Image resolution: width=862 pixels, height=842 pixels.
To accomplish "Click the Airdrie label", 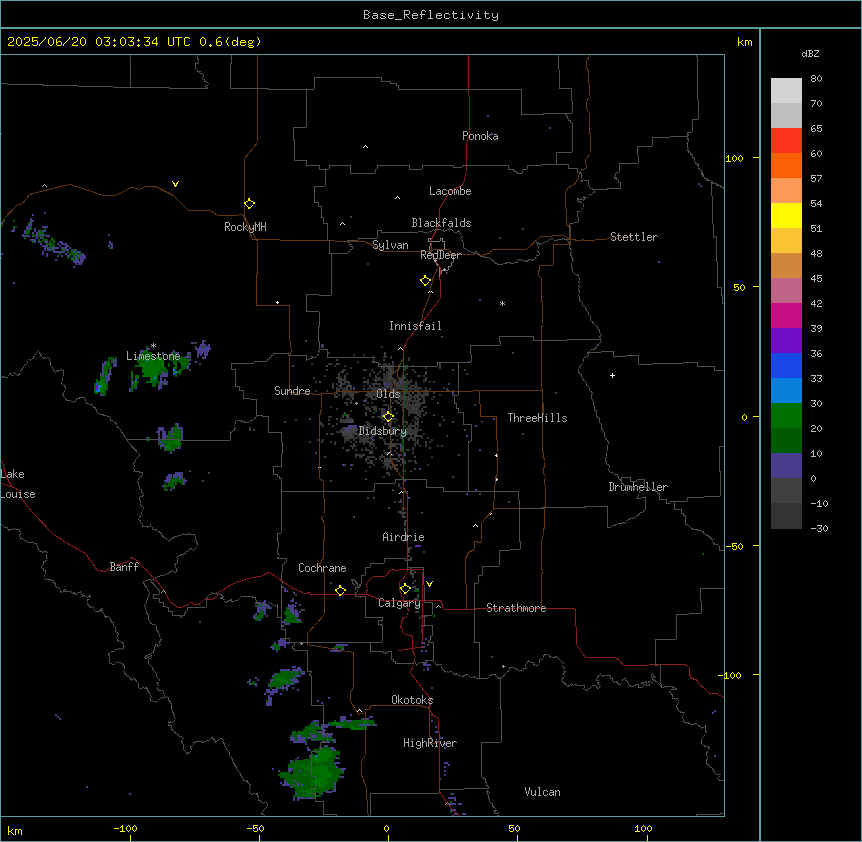I will click(x=403, y=537).
